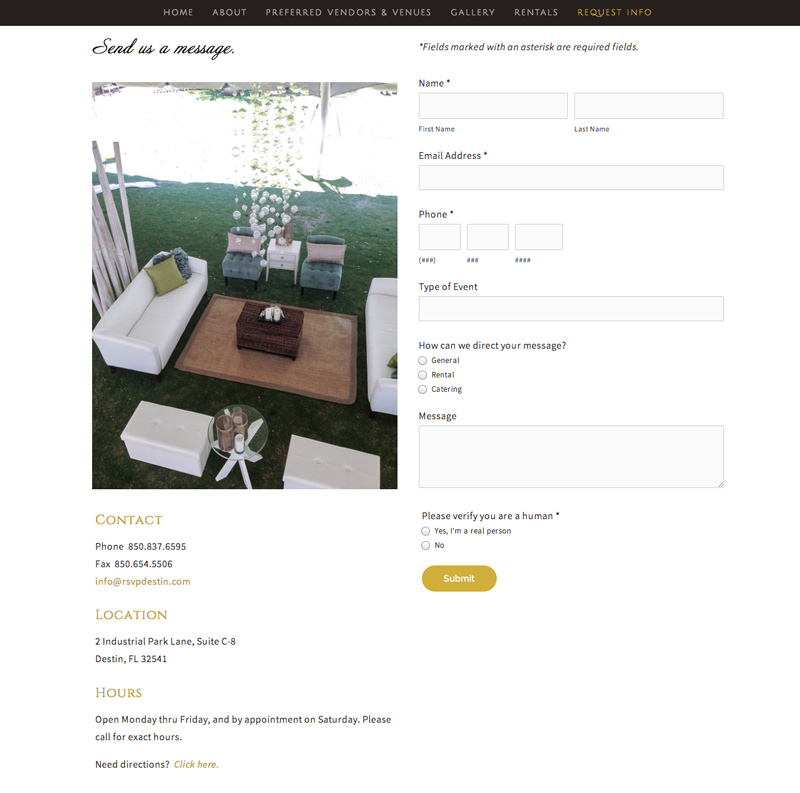Open the Home menu item
Image resolution: width=800 pixels, height=793 pixels.
pyautogui.click(x=178, y=12)
